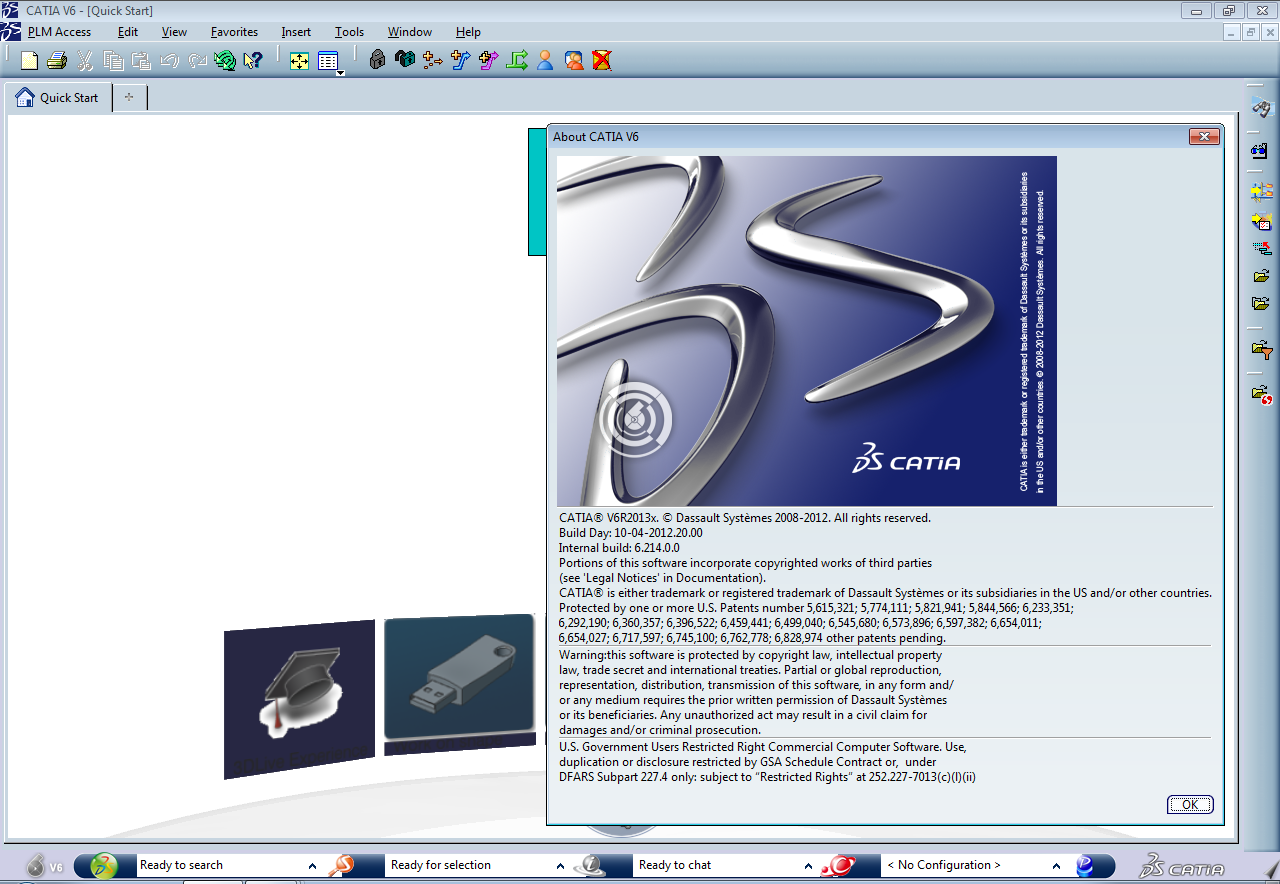1280x884 pixels.
Task: Click the Ready to search input field
Action: click(x=220, y=866)
